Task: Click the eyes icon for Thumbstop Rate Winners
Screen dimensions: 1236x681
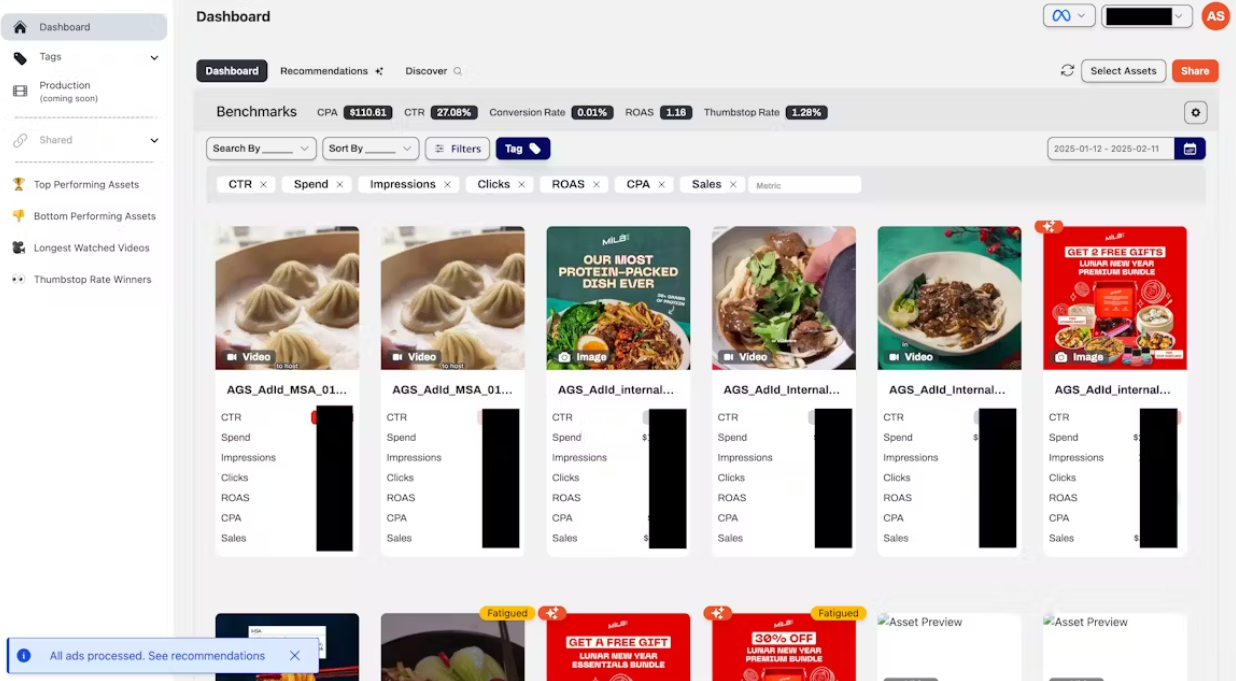Action: tap(19, 280)
